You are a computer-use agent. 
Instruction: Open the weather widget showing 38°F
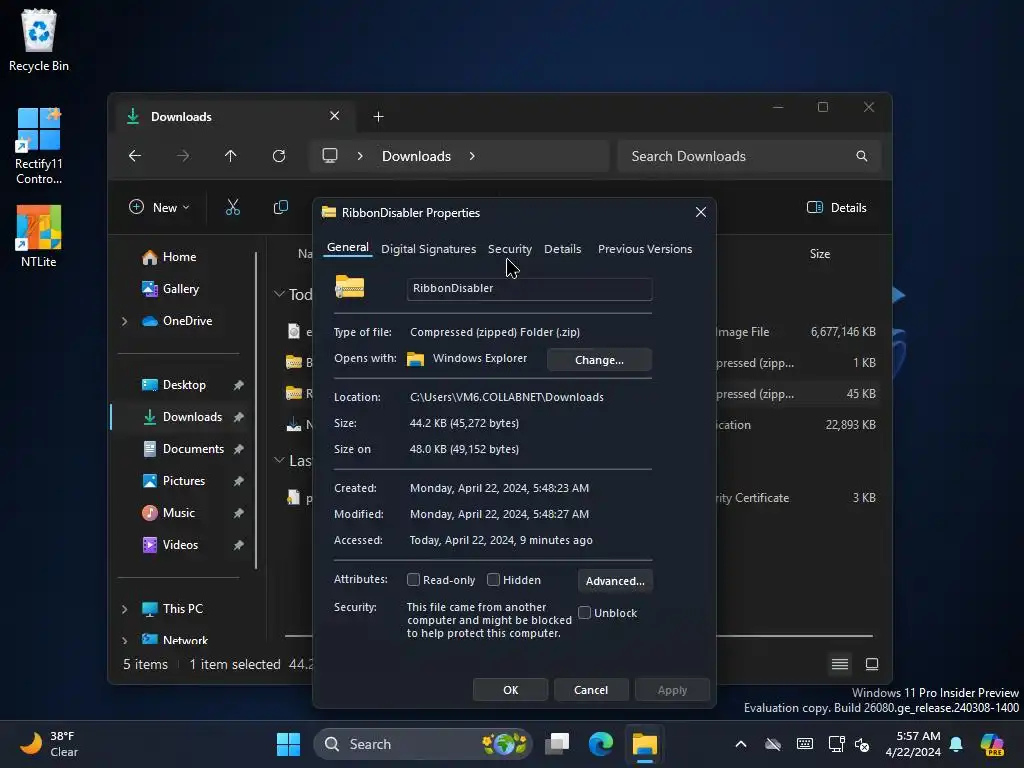[48, 744]
